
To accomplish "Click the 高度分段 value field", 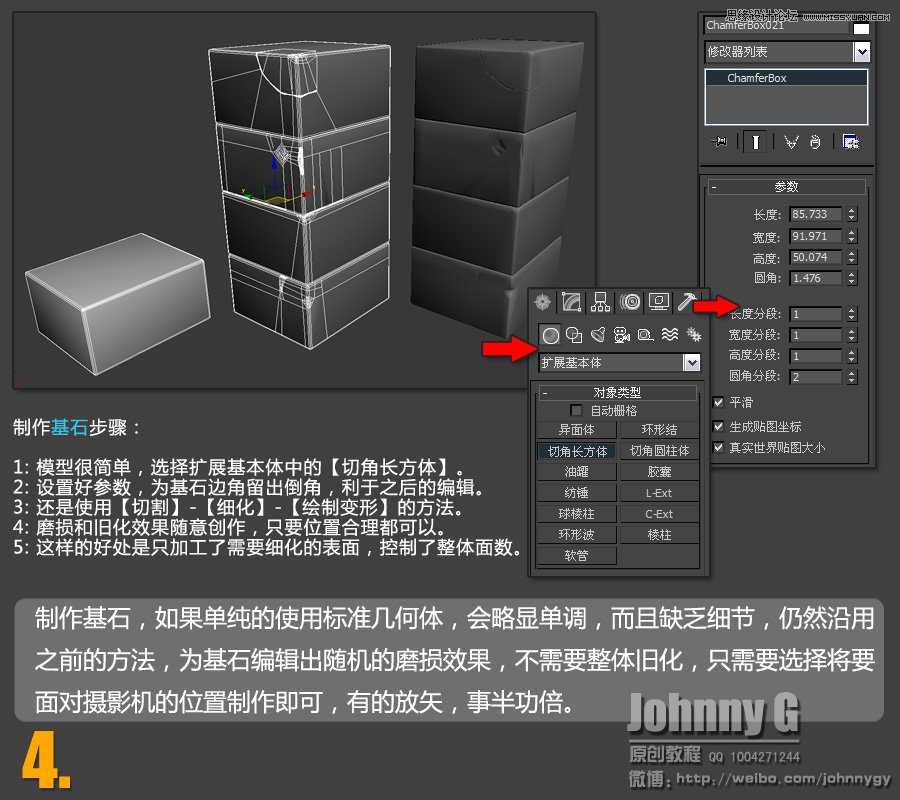I will 815,356.
